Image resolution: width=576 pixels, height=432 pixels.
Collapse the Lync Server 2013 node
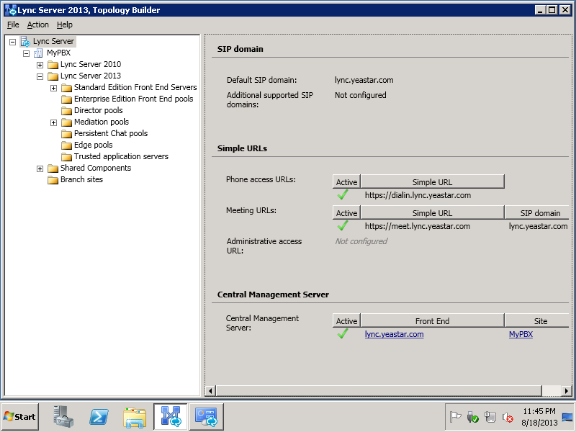pyautogui.click(x=40, y=76)
